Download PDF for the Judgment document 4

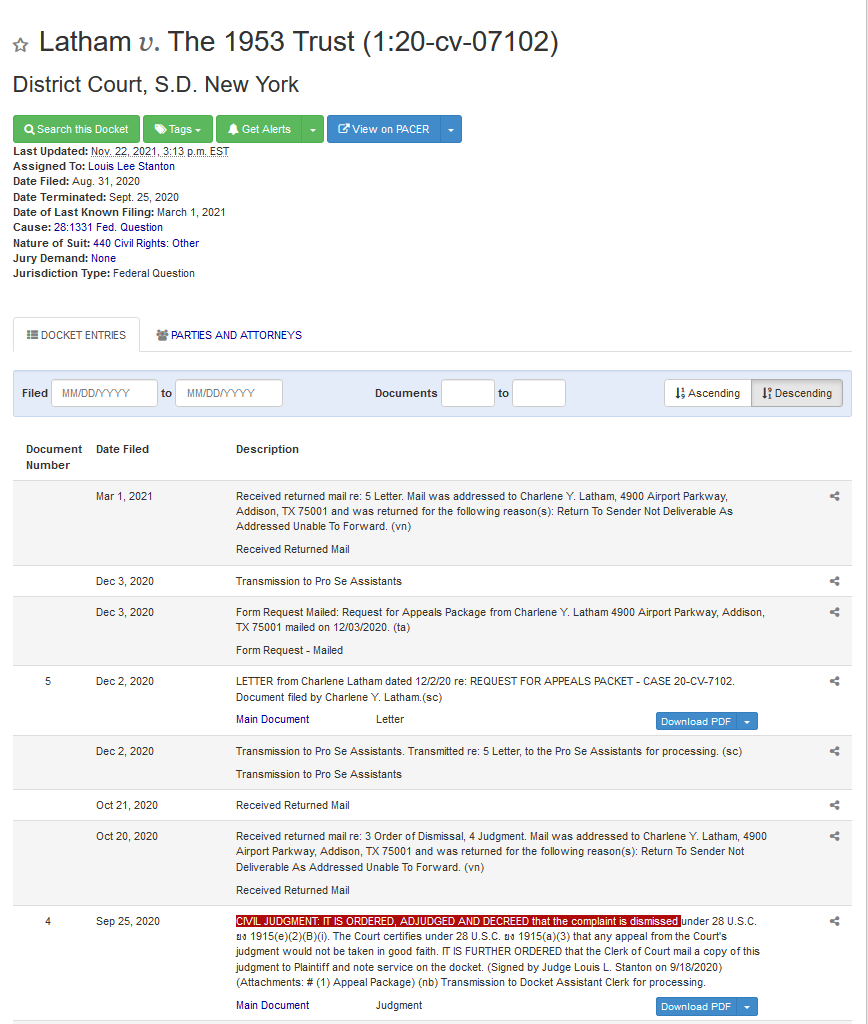click(696, 1006)
